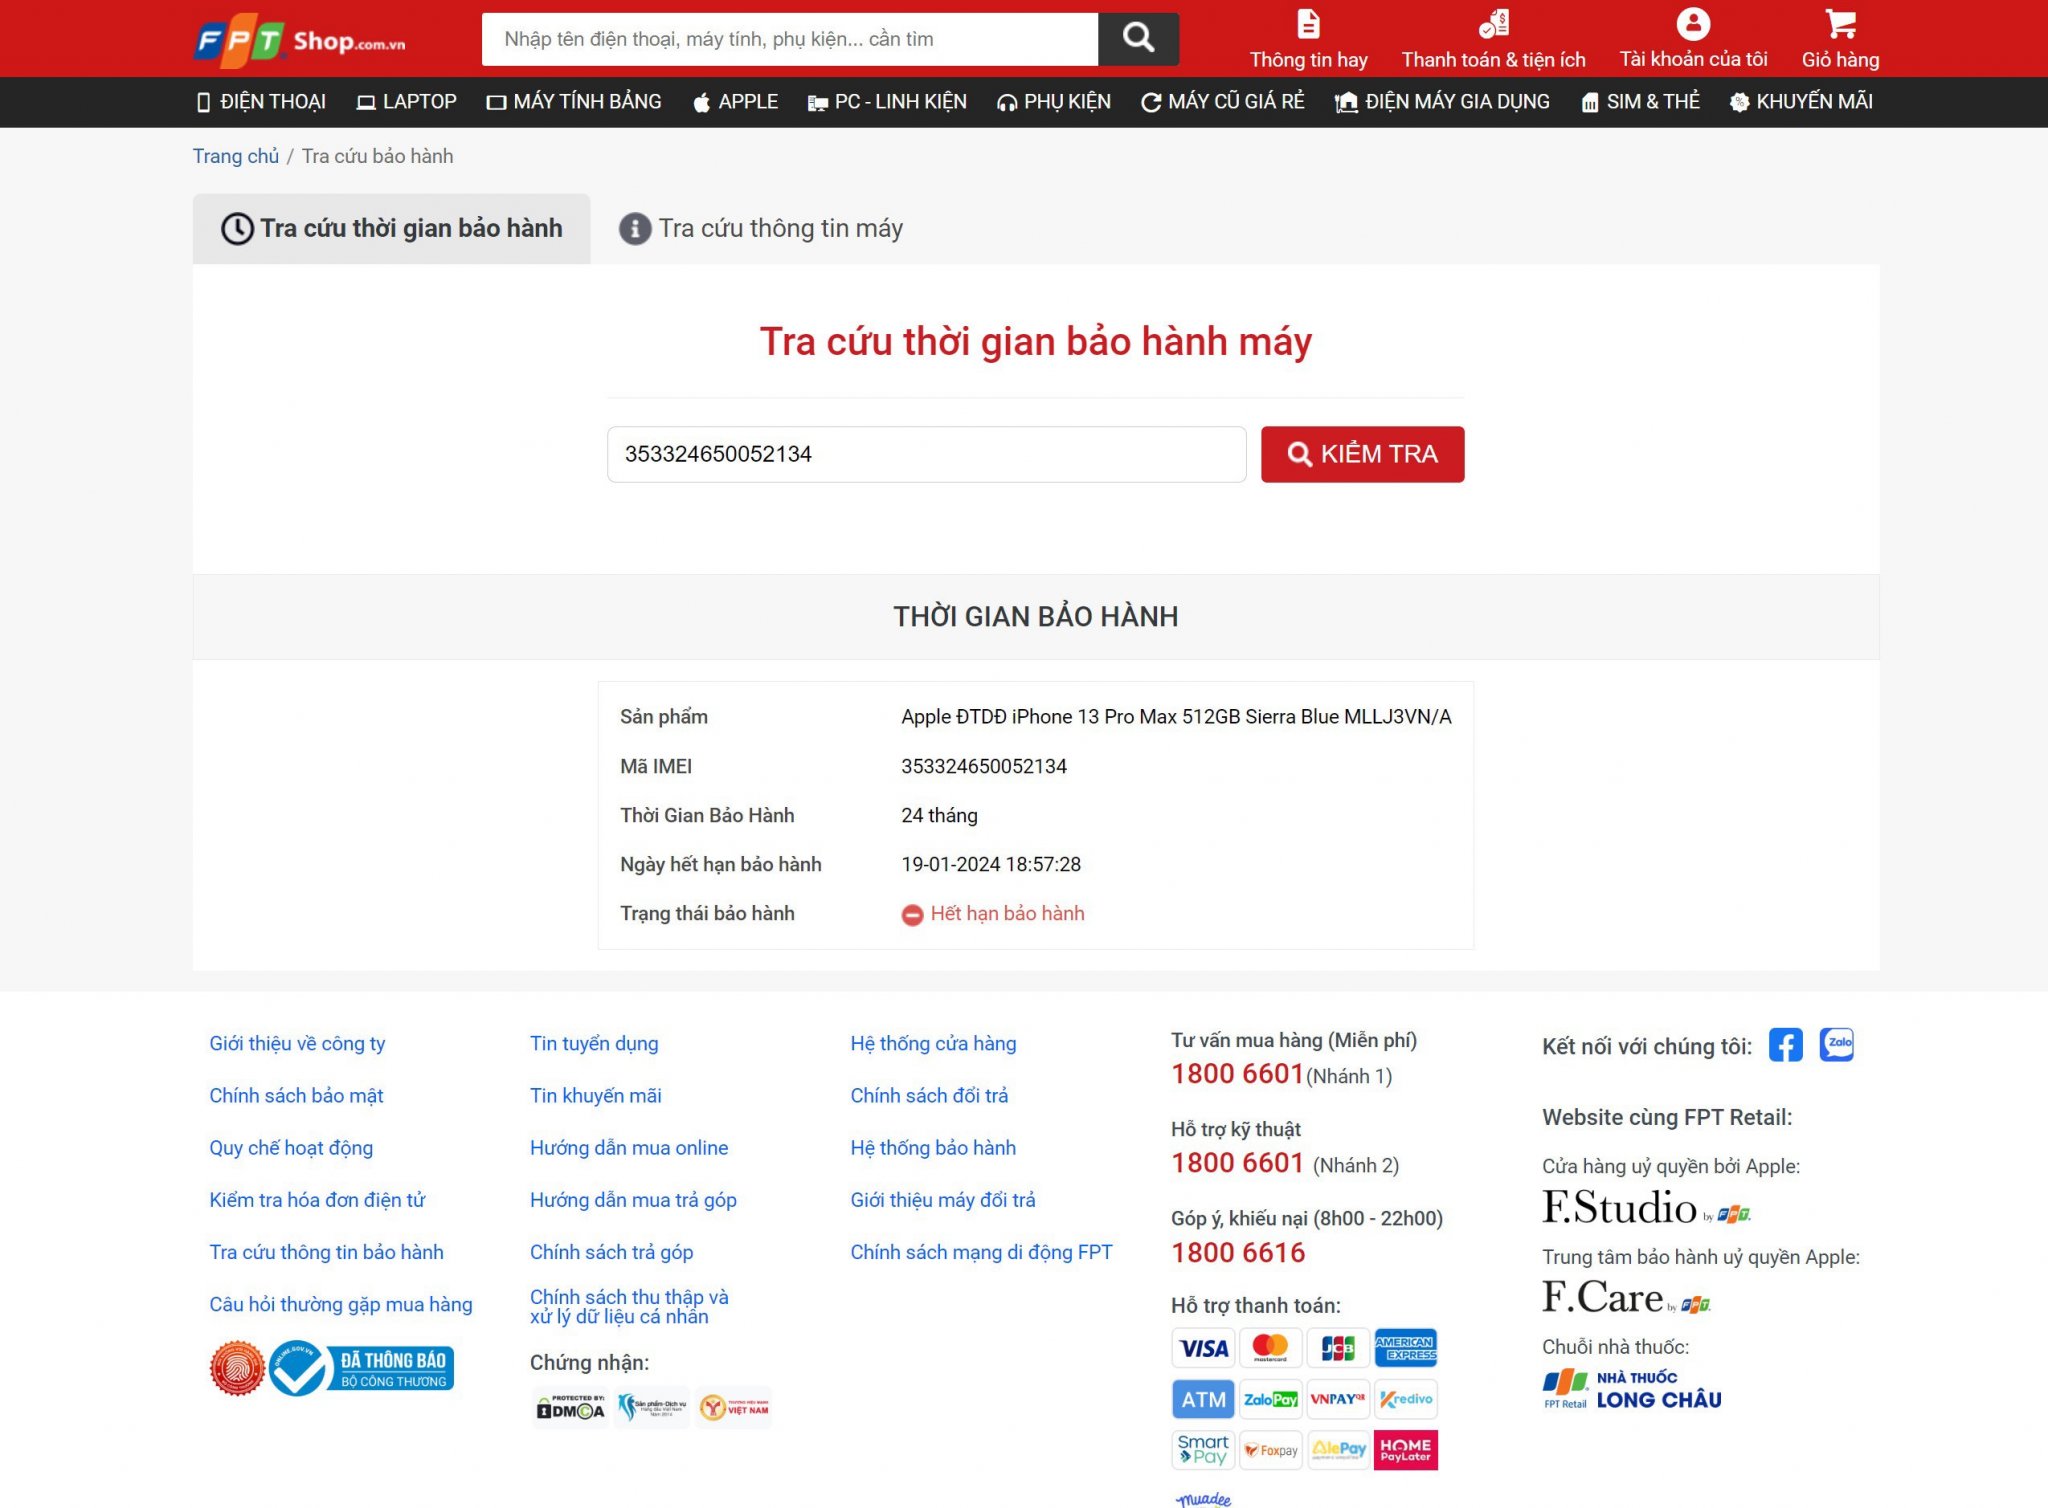Open the MÁY CŨ GIÁ RẺ menu
Viewport: 2048px width, 1508px height.
click(1223, 102)
